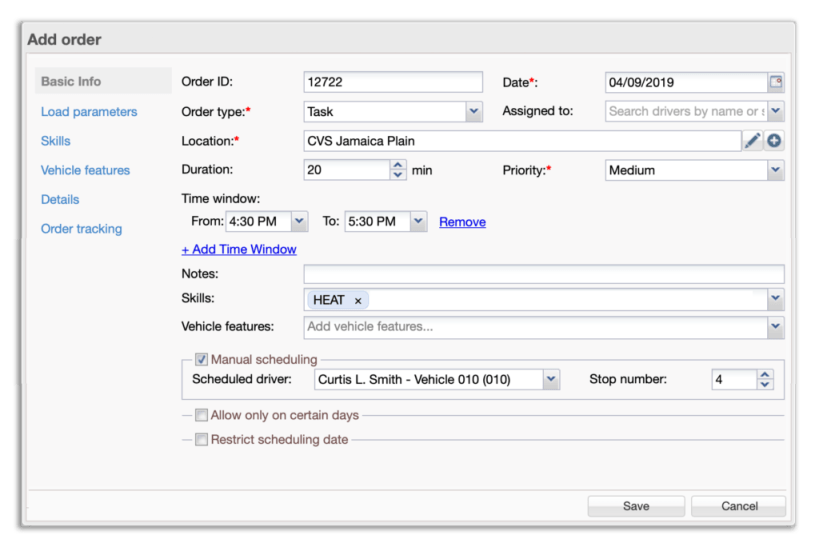
Task: Open the Order type dropdown
Action: 473,112
